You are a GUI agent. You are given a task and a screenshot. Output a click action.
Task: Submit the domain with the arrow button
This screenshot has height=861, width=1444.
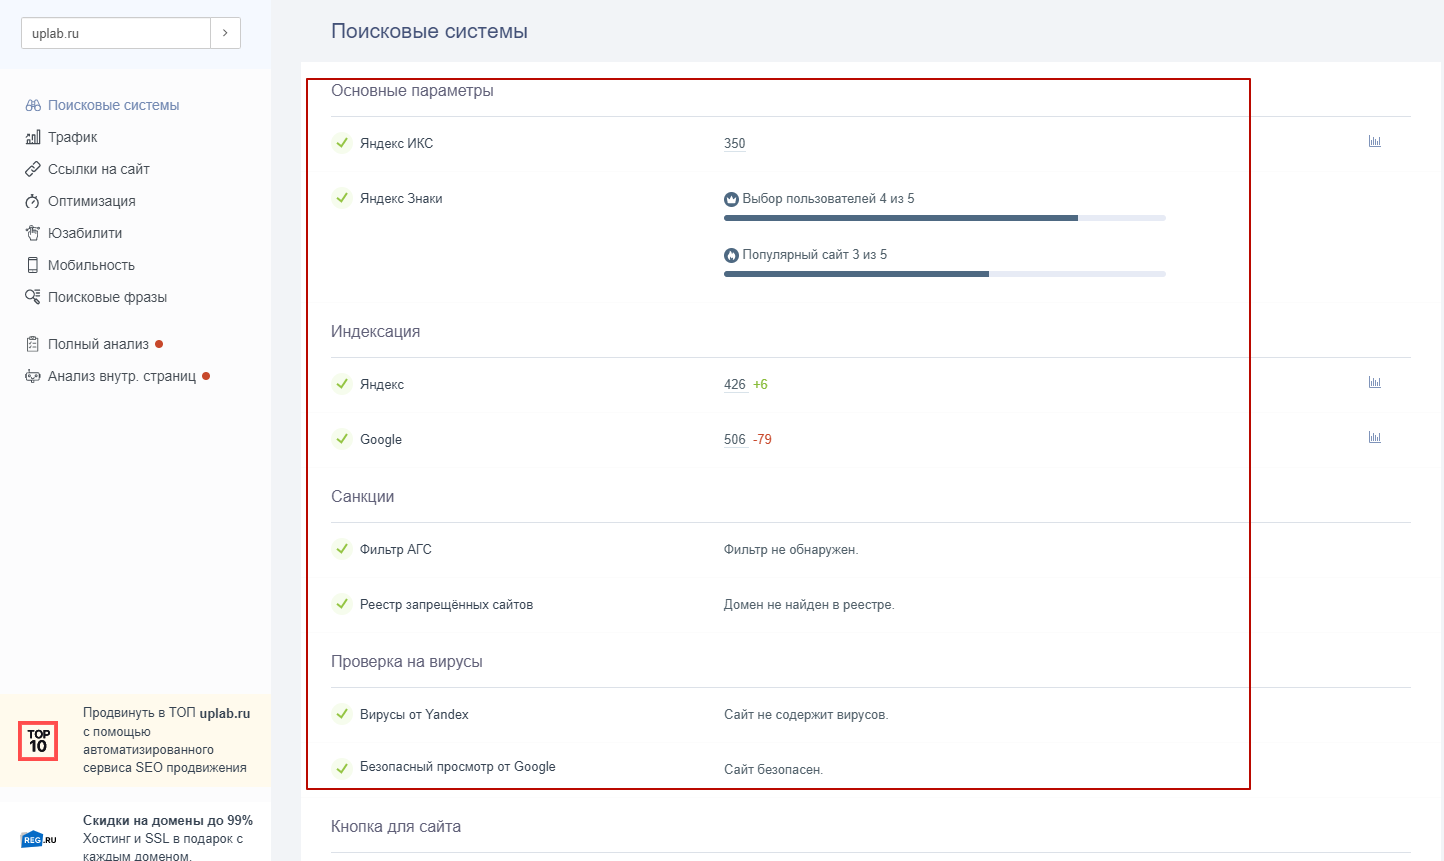[x=226, y=32]
